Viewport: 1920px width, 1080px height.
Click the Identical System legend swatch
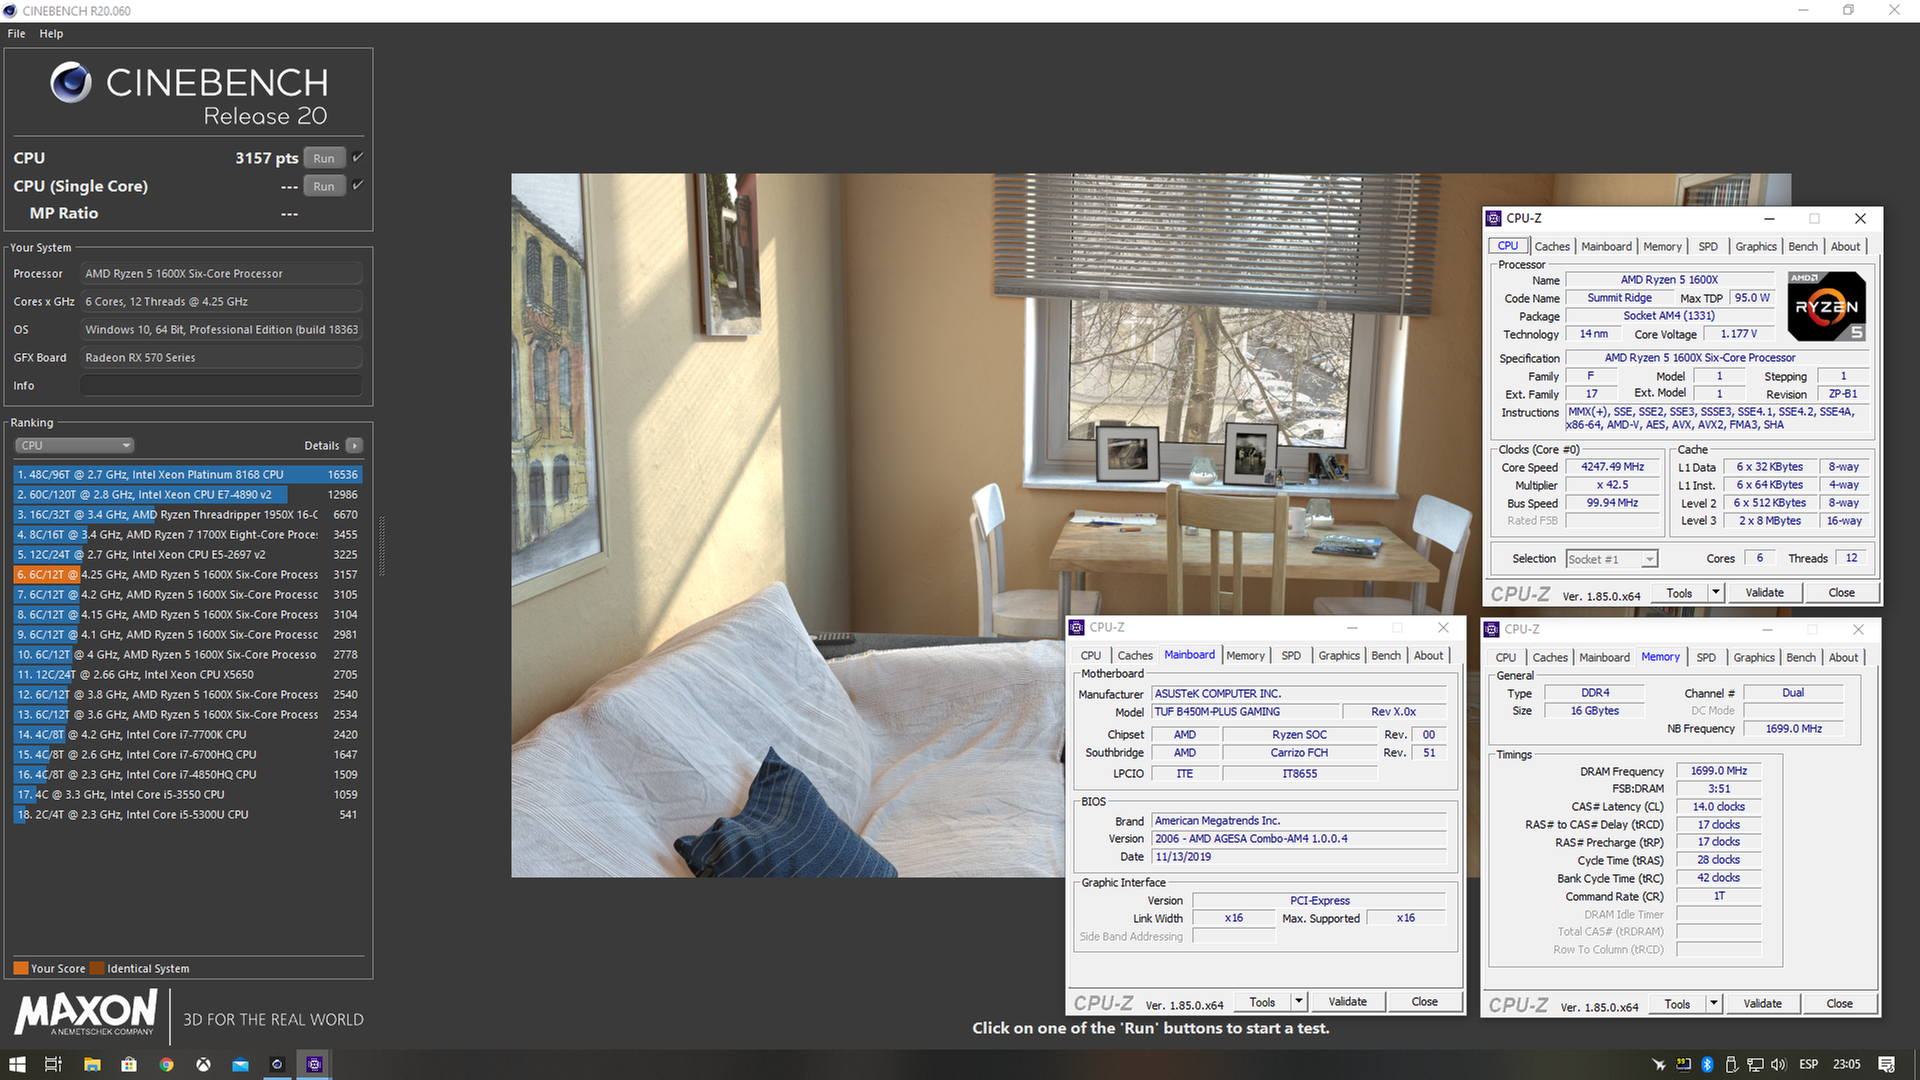click(x=97, y=968)
